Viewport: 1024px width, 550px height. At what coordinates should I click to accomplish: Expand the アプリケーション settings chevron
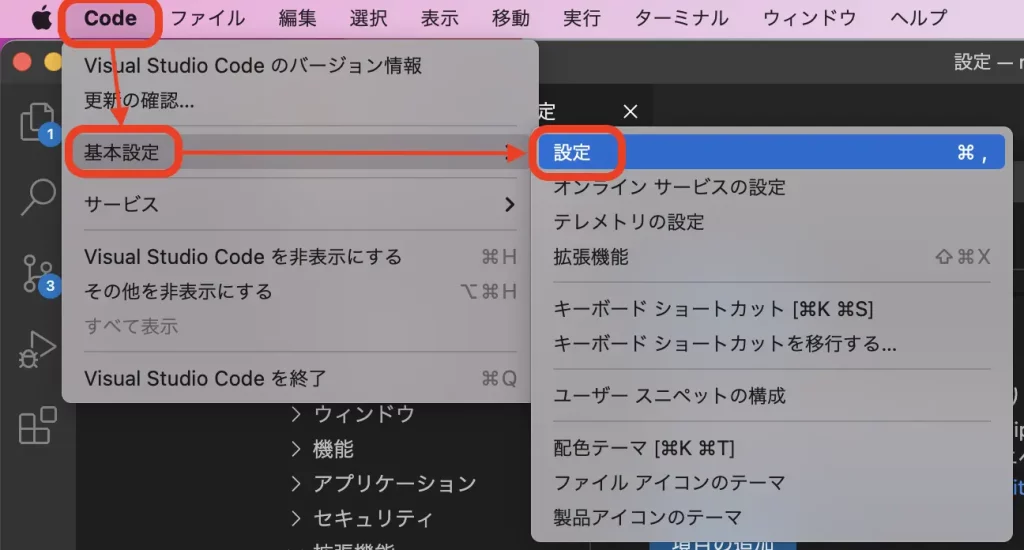296,483
